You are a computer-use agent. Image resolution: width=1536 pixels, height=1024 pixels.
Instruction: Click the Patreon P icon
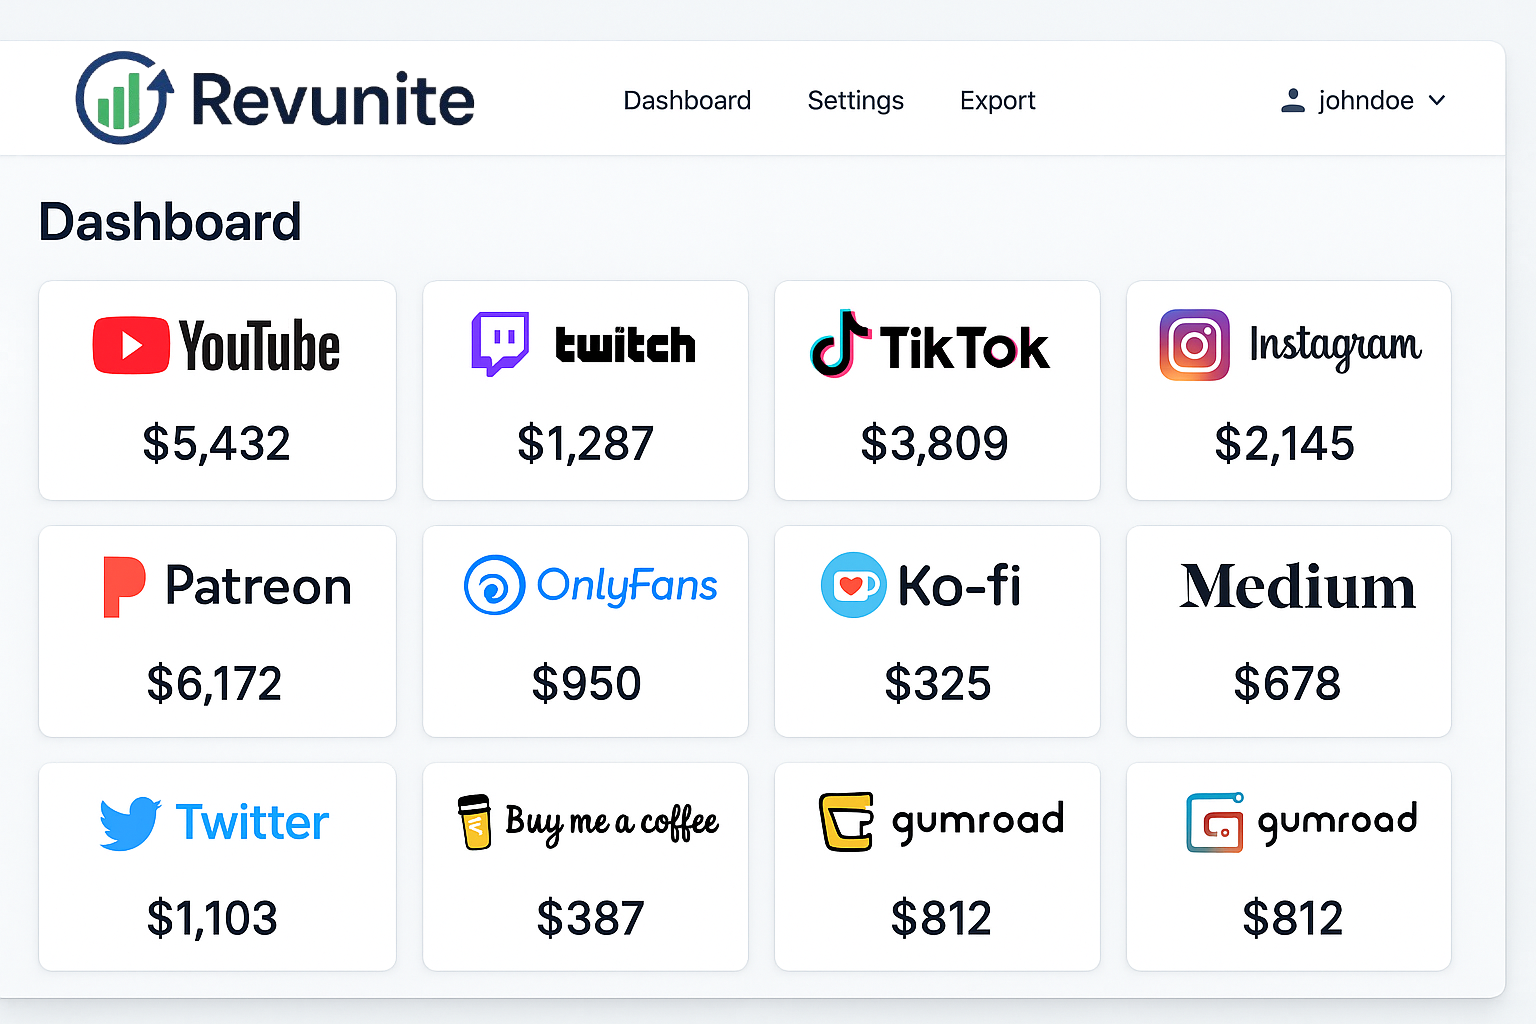coord(124,587)
